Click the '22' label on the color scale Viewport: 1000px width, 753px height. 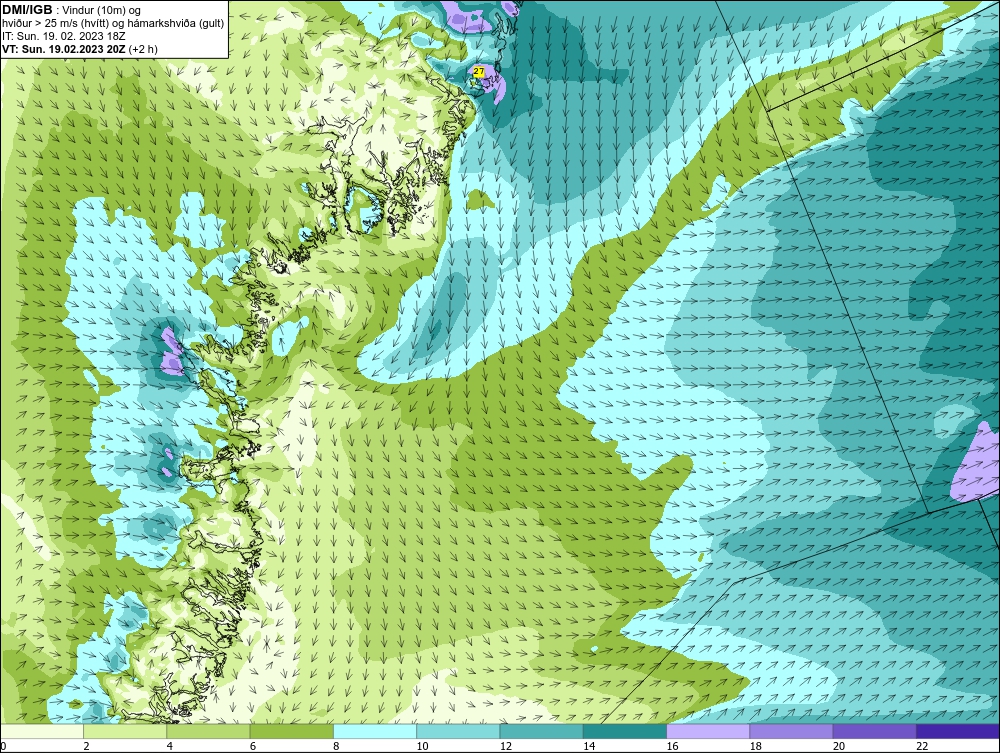coord(922,746)
